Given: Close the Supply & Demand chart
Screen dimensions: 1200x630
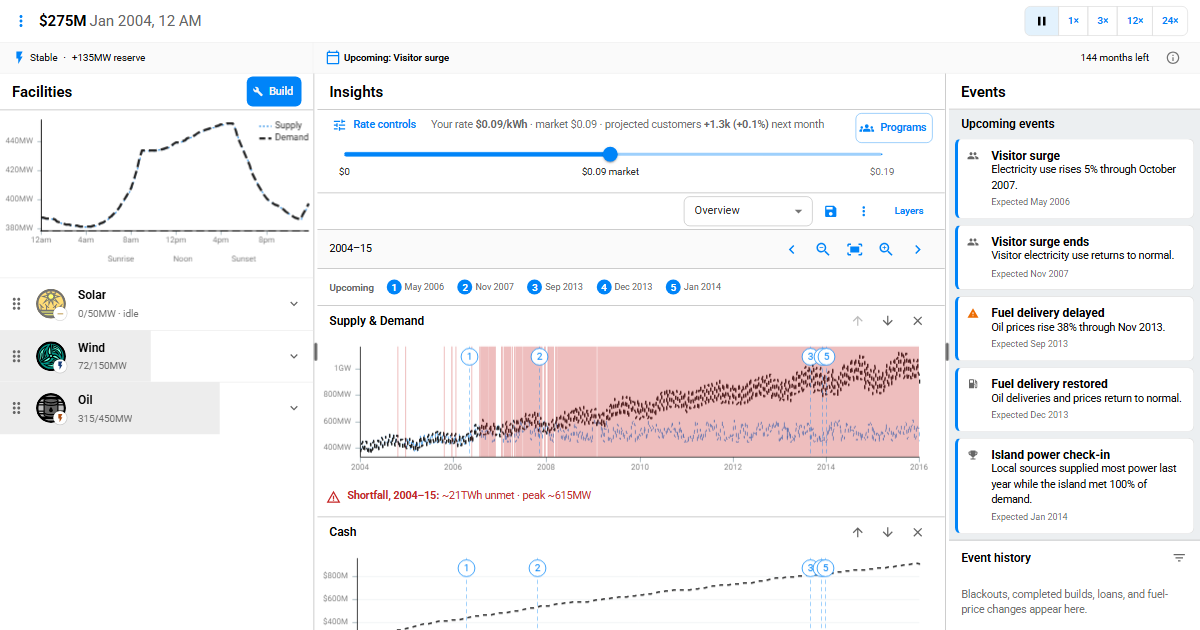Looking at the screenshot, I should pos(918,321).
